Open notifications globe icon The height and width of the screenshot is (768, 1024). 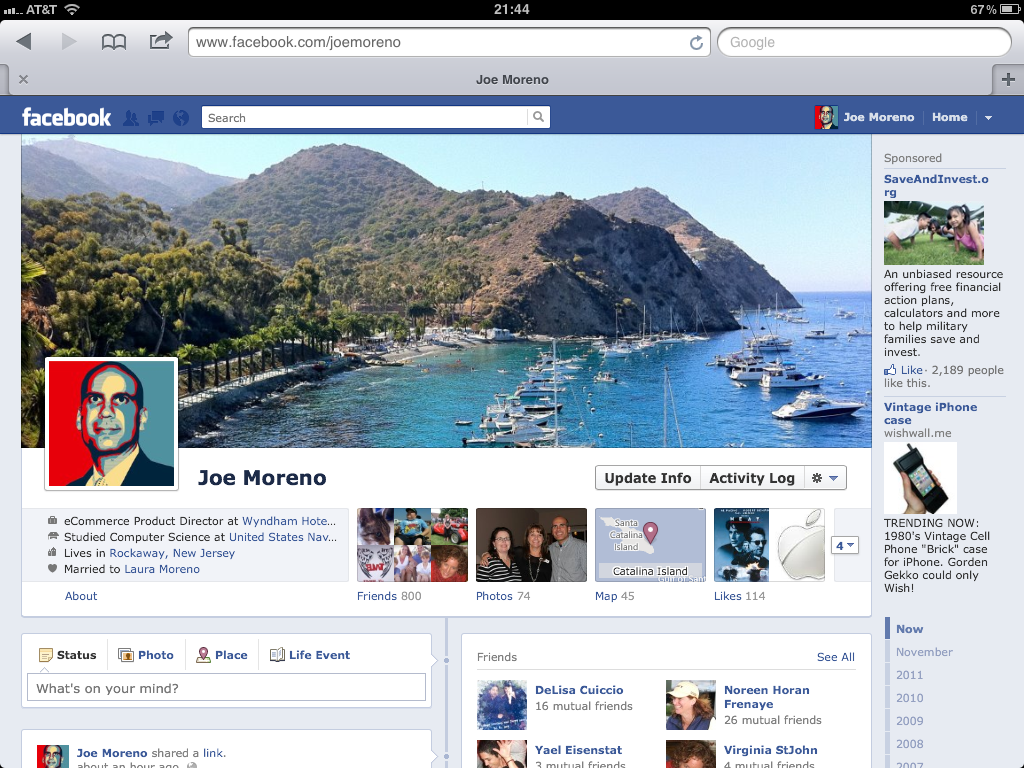click(181, 118)
